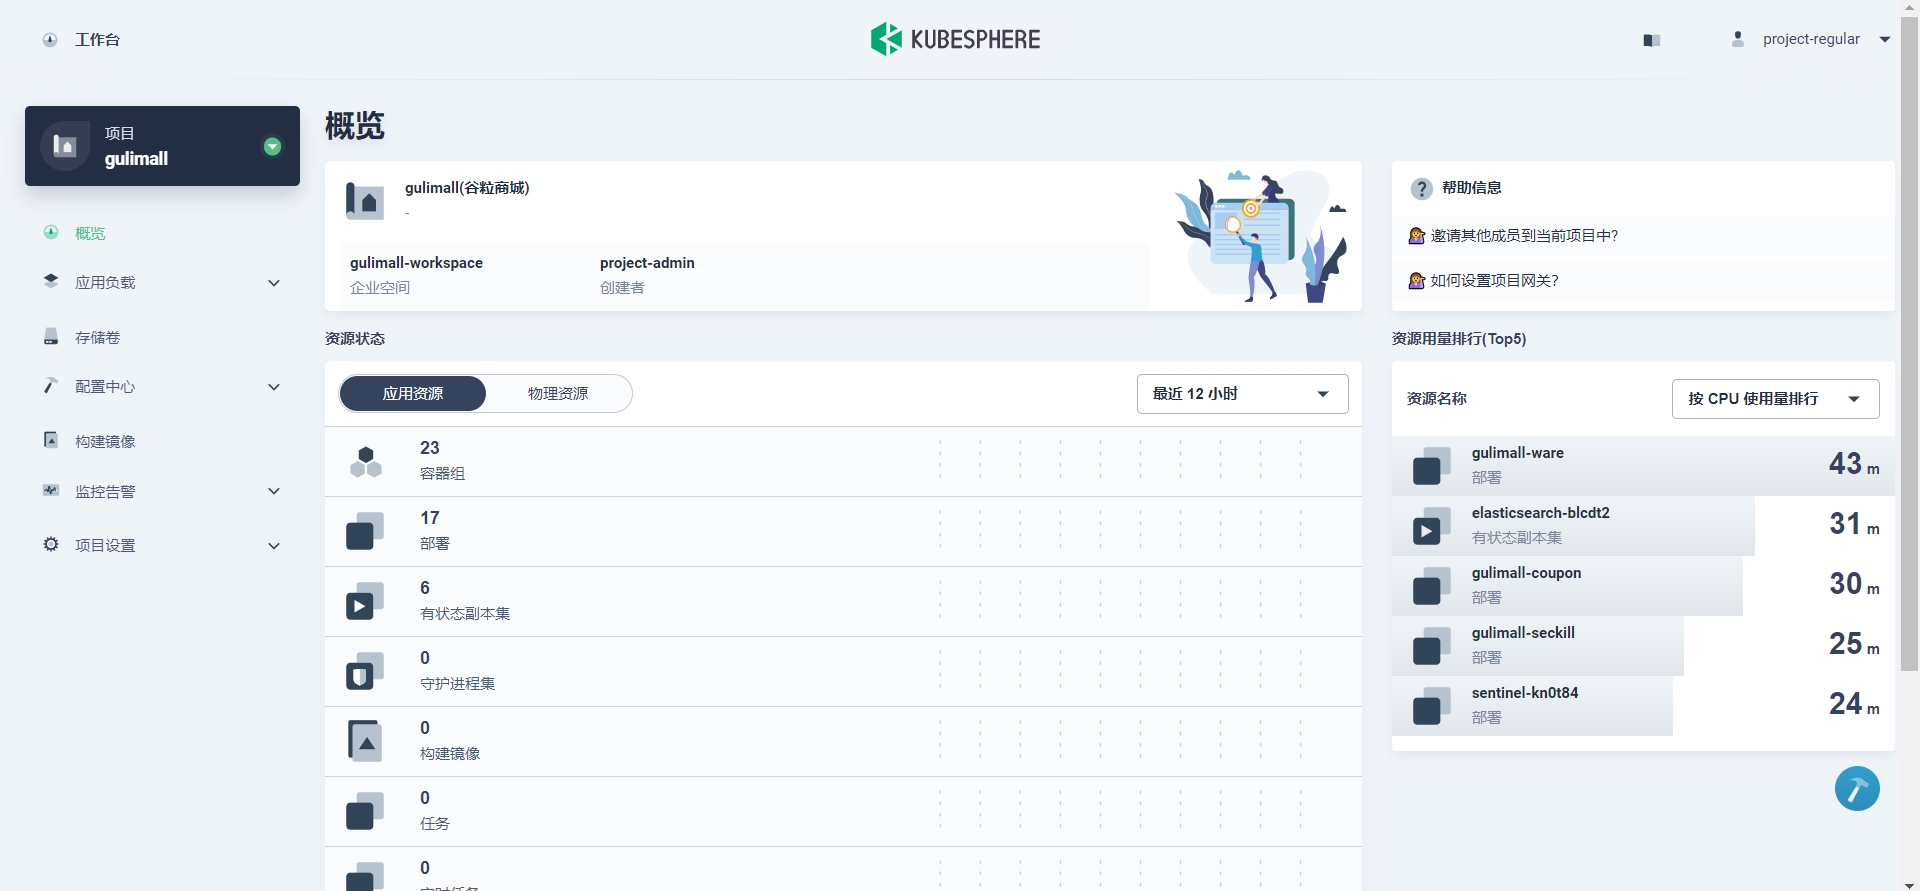Expand the 应用负载 submenu chevron
The width and height of the screenshot is (1920, 891).
(274, 283)
